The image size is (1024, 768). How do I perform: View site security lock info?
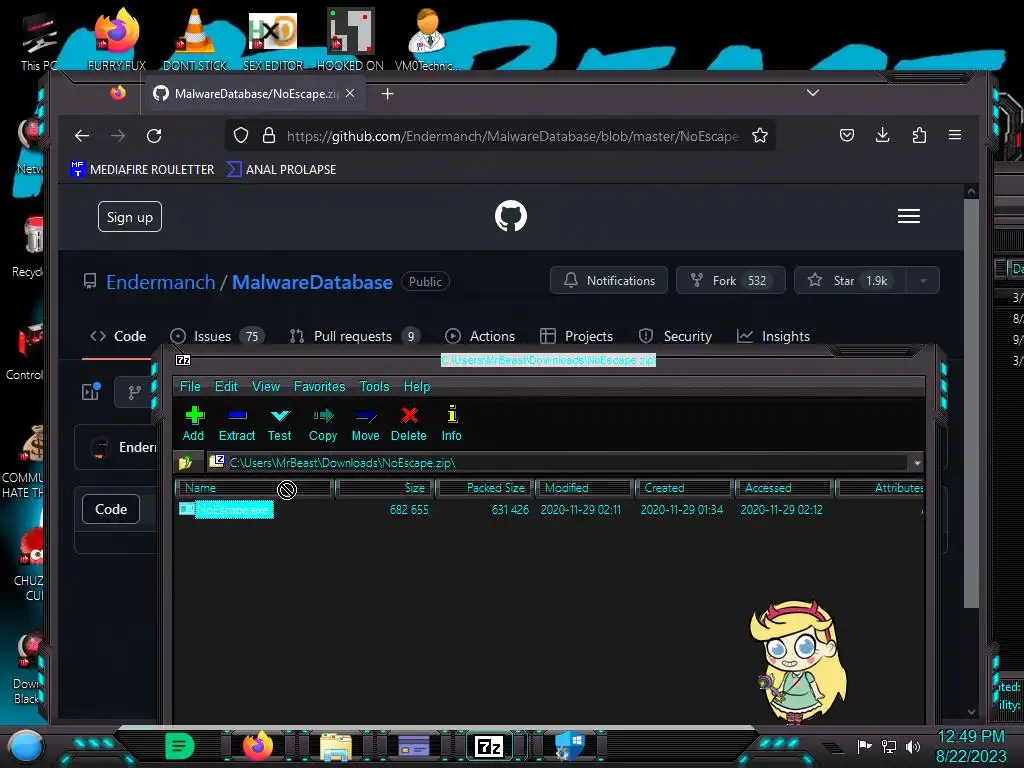tap(268, 135)
